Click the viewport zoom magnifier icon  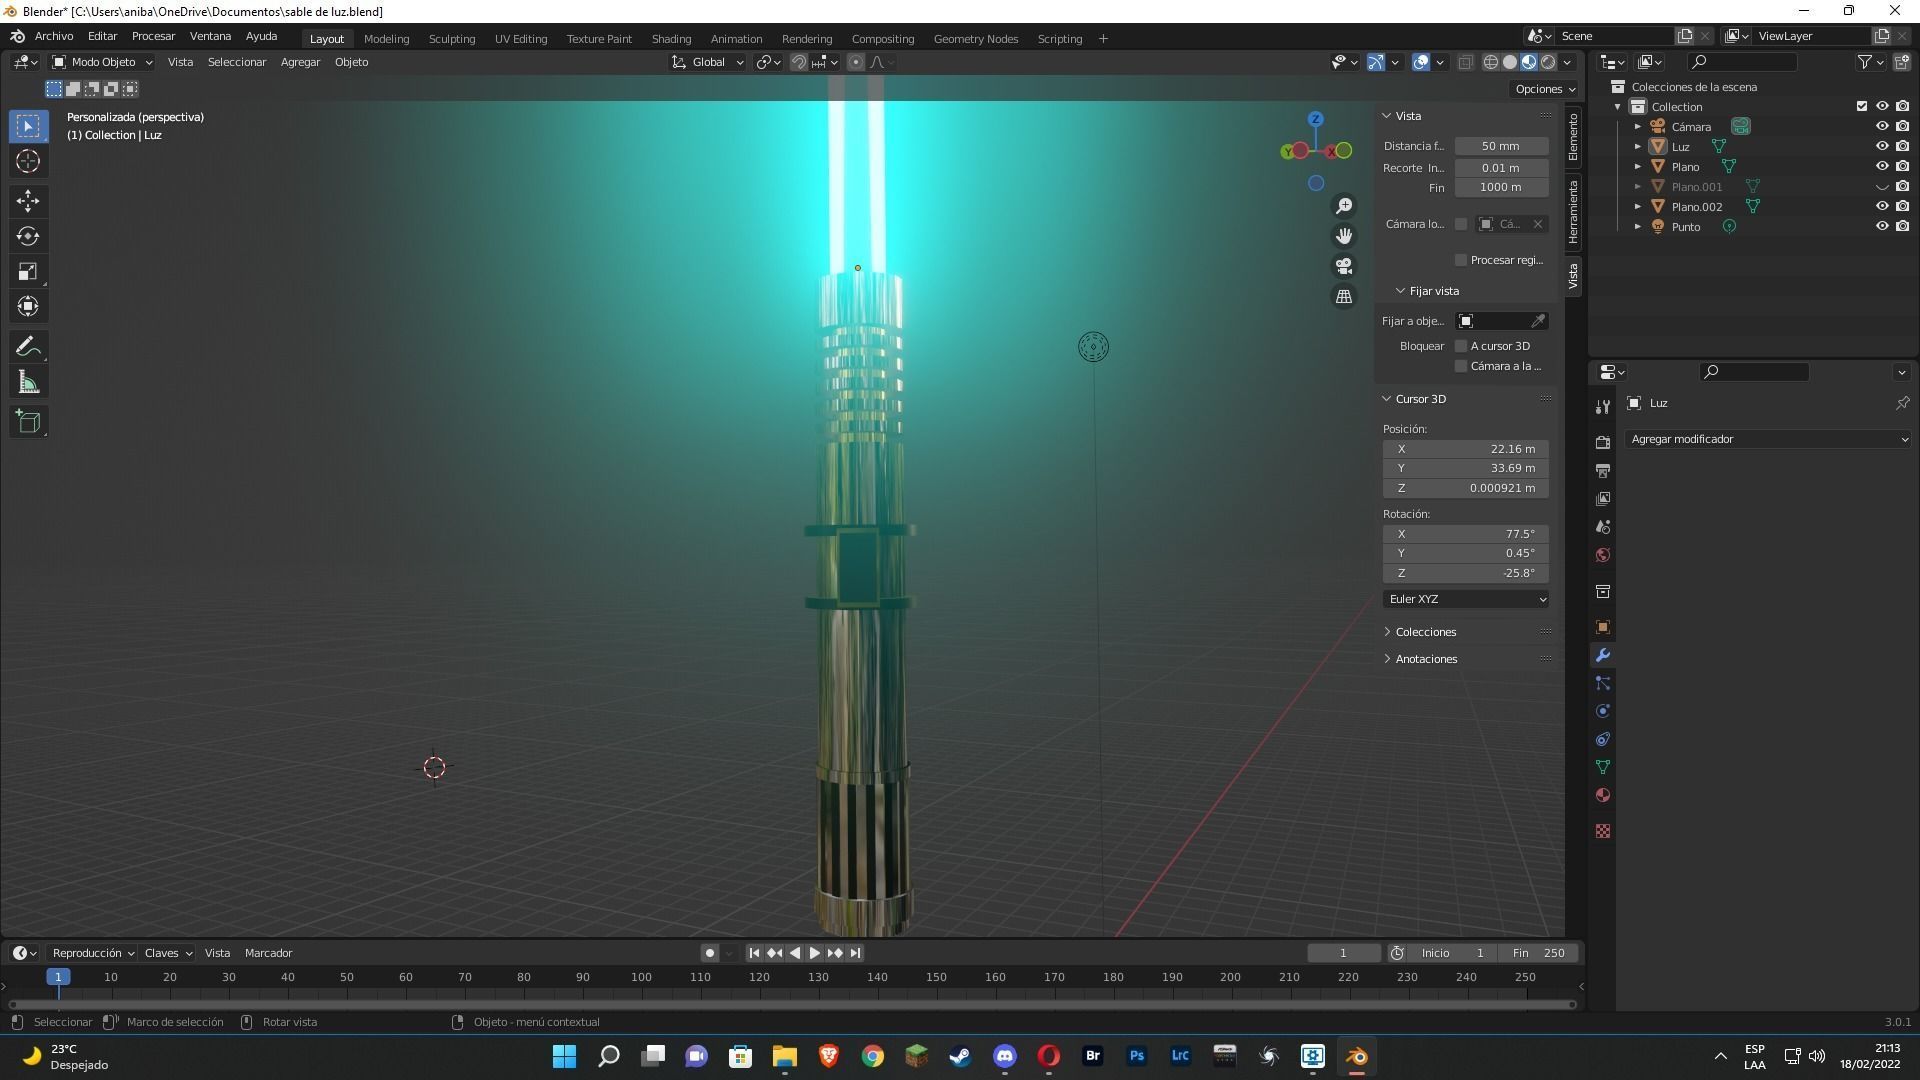coord(1344,205)
